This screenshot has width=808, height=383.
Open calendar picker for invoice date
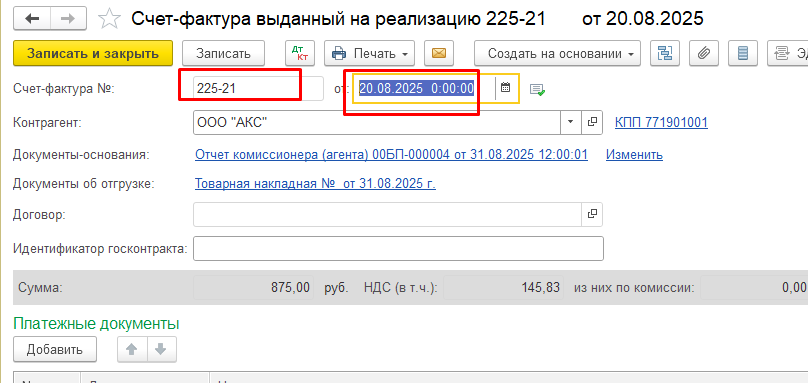(506, 88)
